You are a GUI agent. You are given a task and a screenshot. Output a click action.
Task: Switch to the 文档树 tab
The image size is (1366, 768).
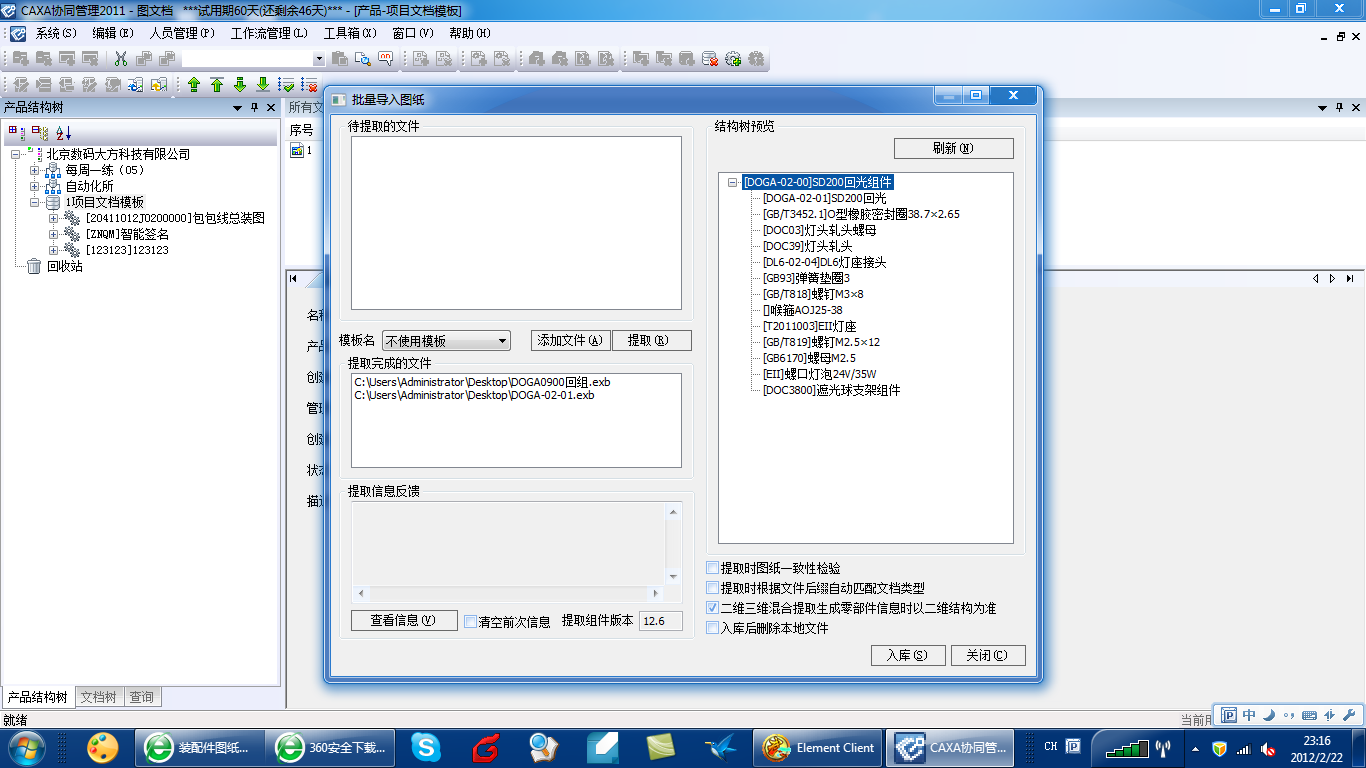99,697
